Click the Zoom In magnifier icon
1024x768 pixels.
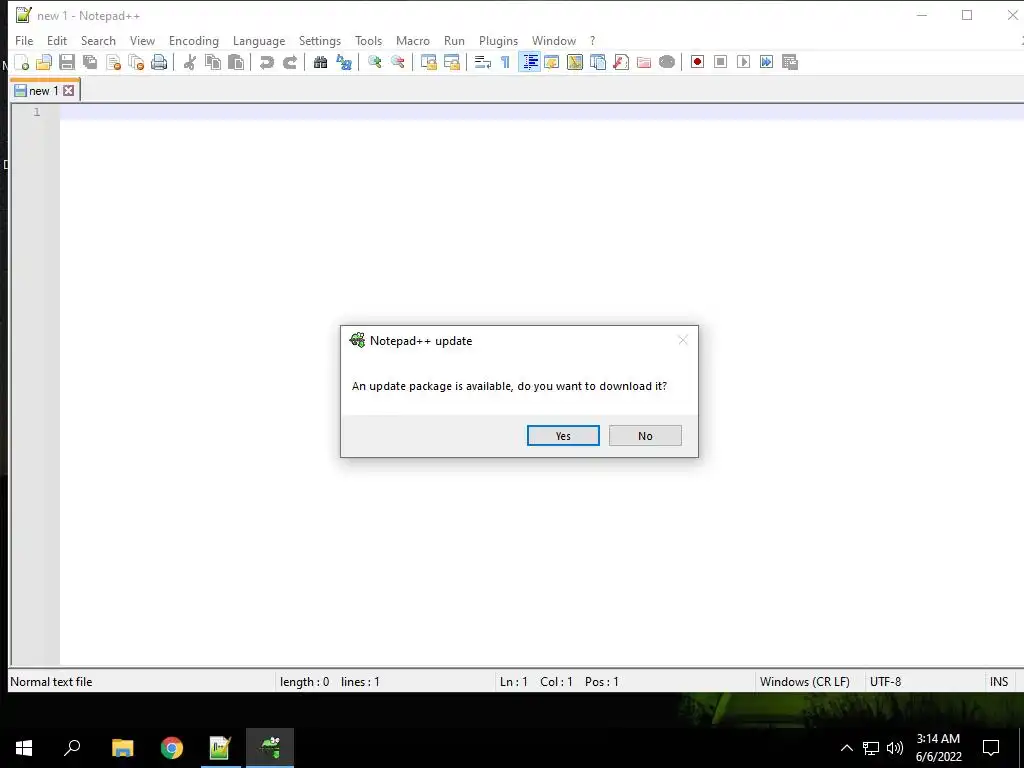point(374,62)
